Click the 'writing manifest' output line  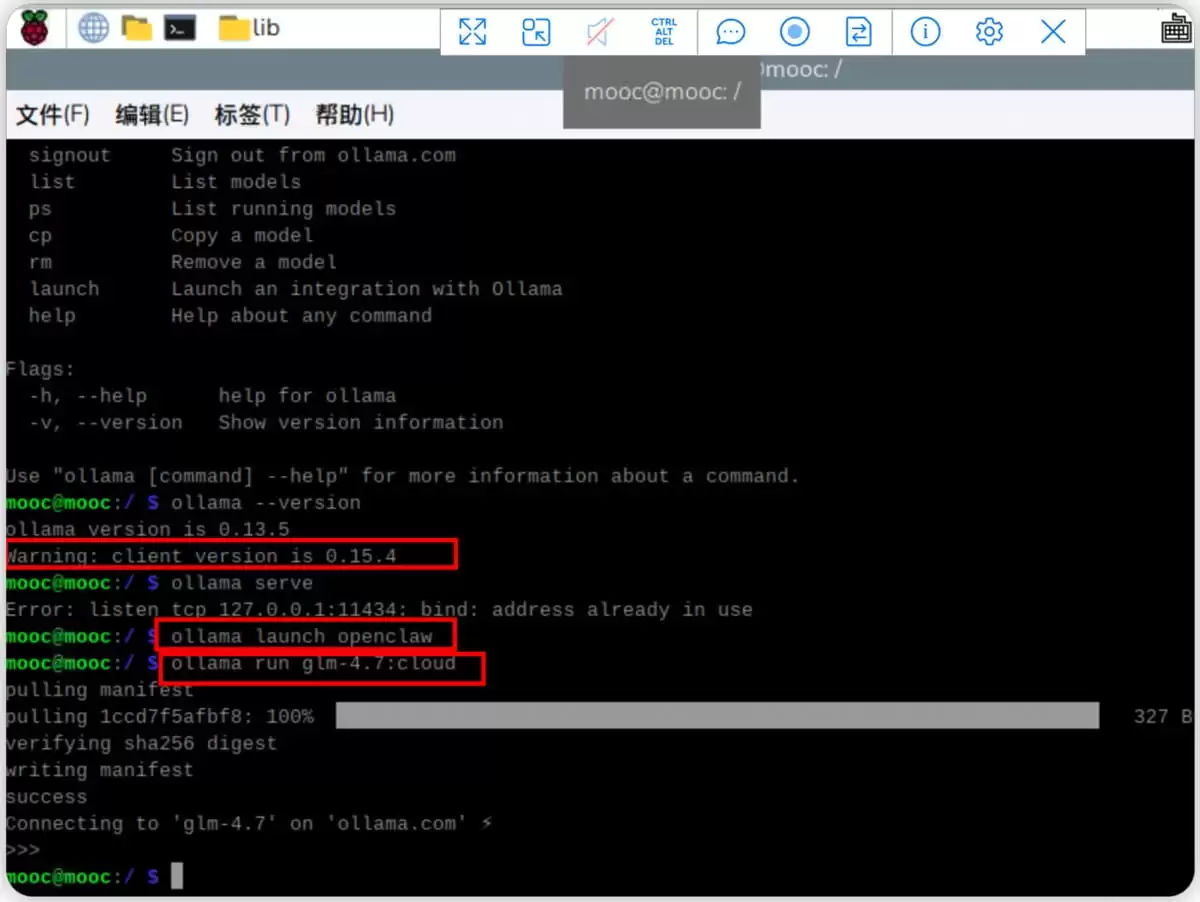(x=100, y=770)
